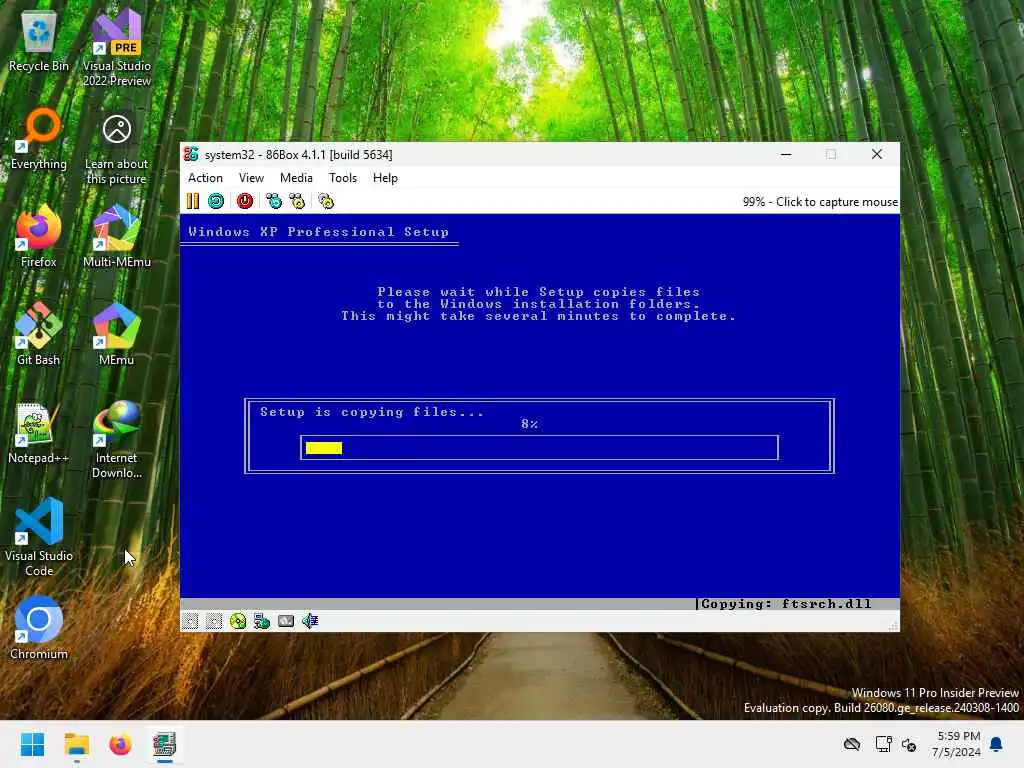Click 'Learn about this picture' icon
Image resolution: width=1024 pixels, height=768 pixels.
(117, 148)
